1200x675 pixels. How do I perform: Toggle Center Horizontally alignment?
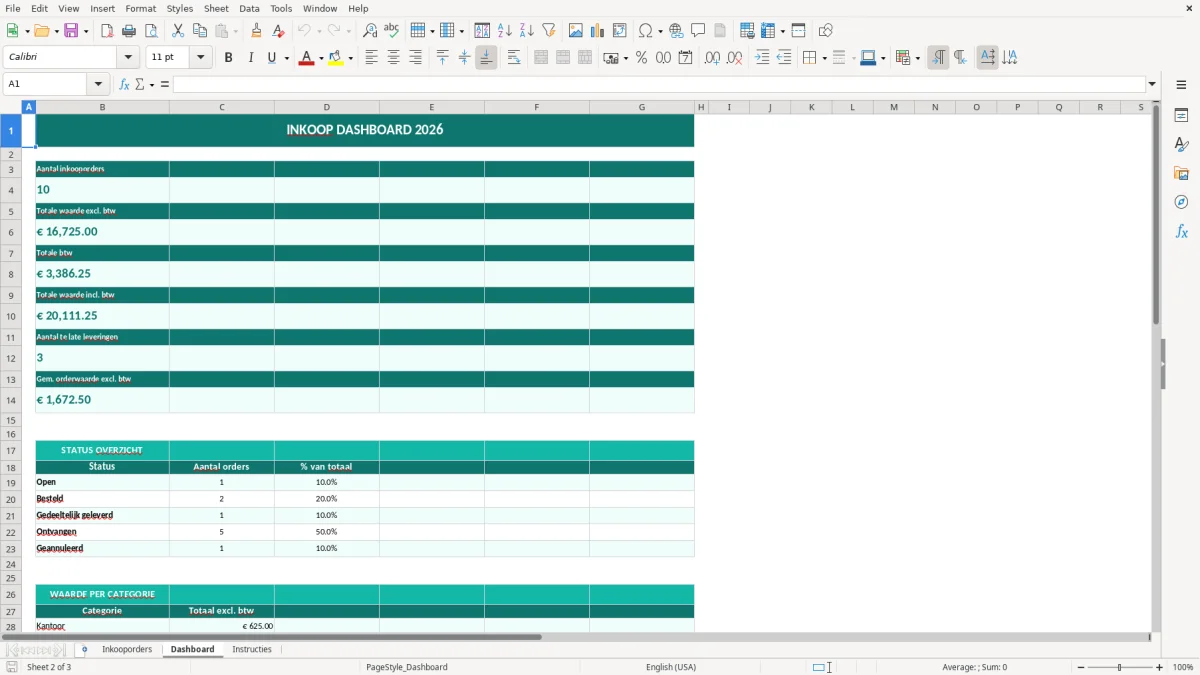[x=393, y=58]
